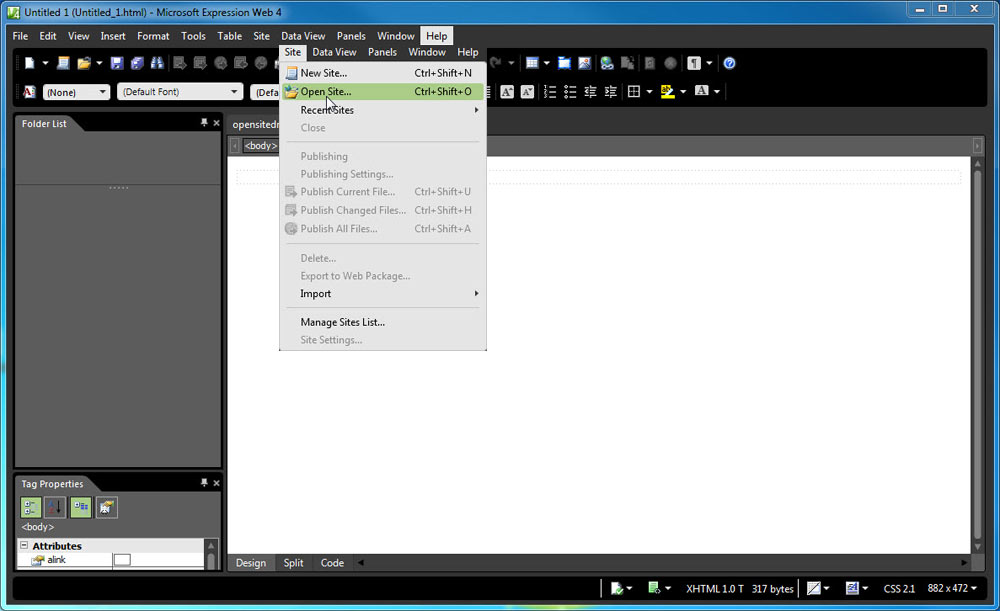Choose Manage Sites List...

[382, 322]
